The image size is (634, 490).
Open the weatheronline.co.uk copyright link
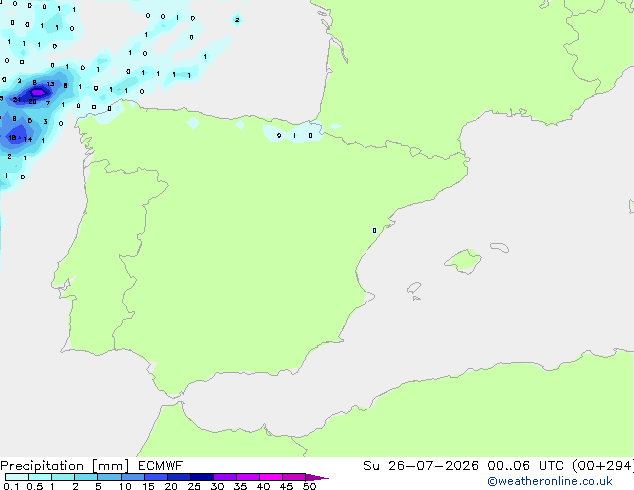pyautogui.click(x=550, y=481)
